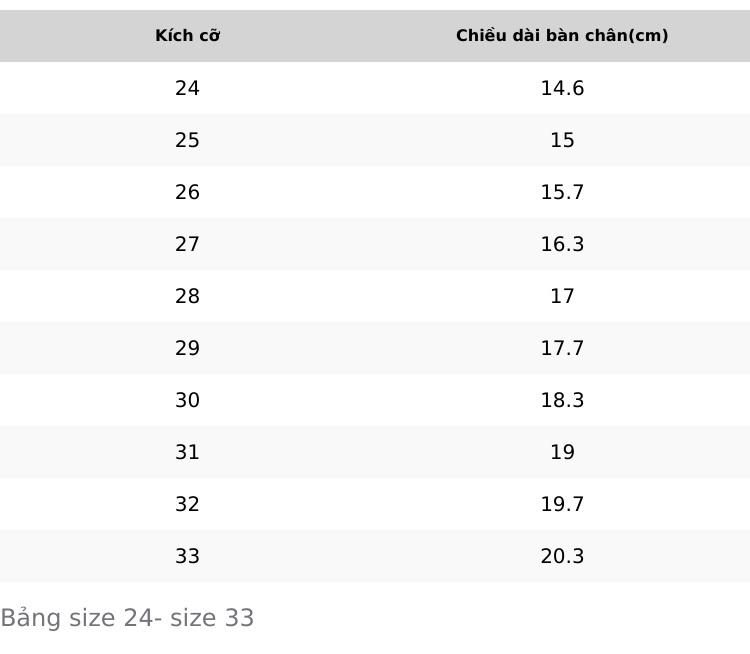Select size 33 cell
The width and height of the screenshot is (750, 654).
pyautogui.click(x=187, y=556)
